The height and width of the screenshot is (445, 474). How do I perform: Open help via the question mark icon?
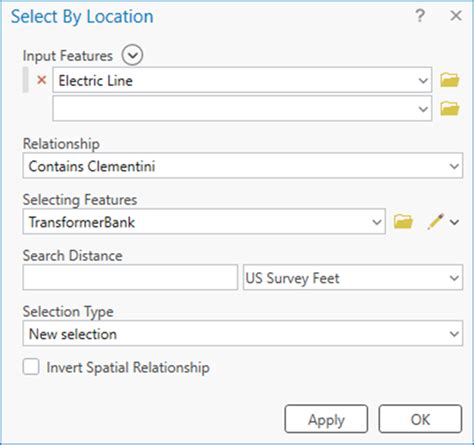(x=420, y=16)
